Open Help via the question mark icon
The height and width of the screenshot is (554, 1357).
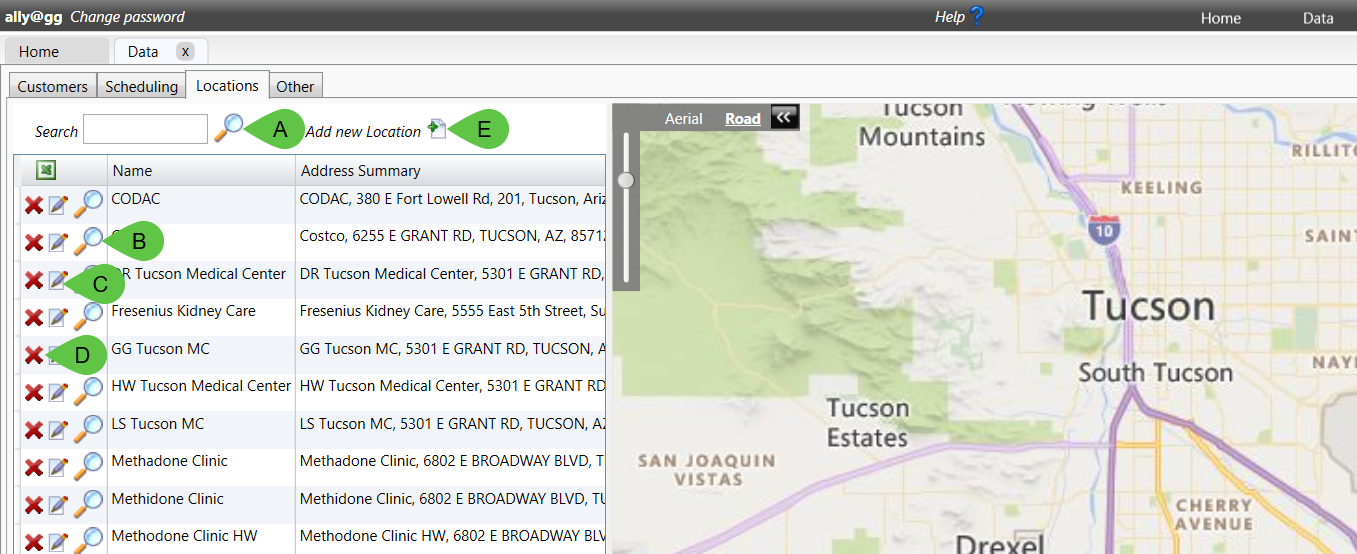tap(976, 16)
